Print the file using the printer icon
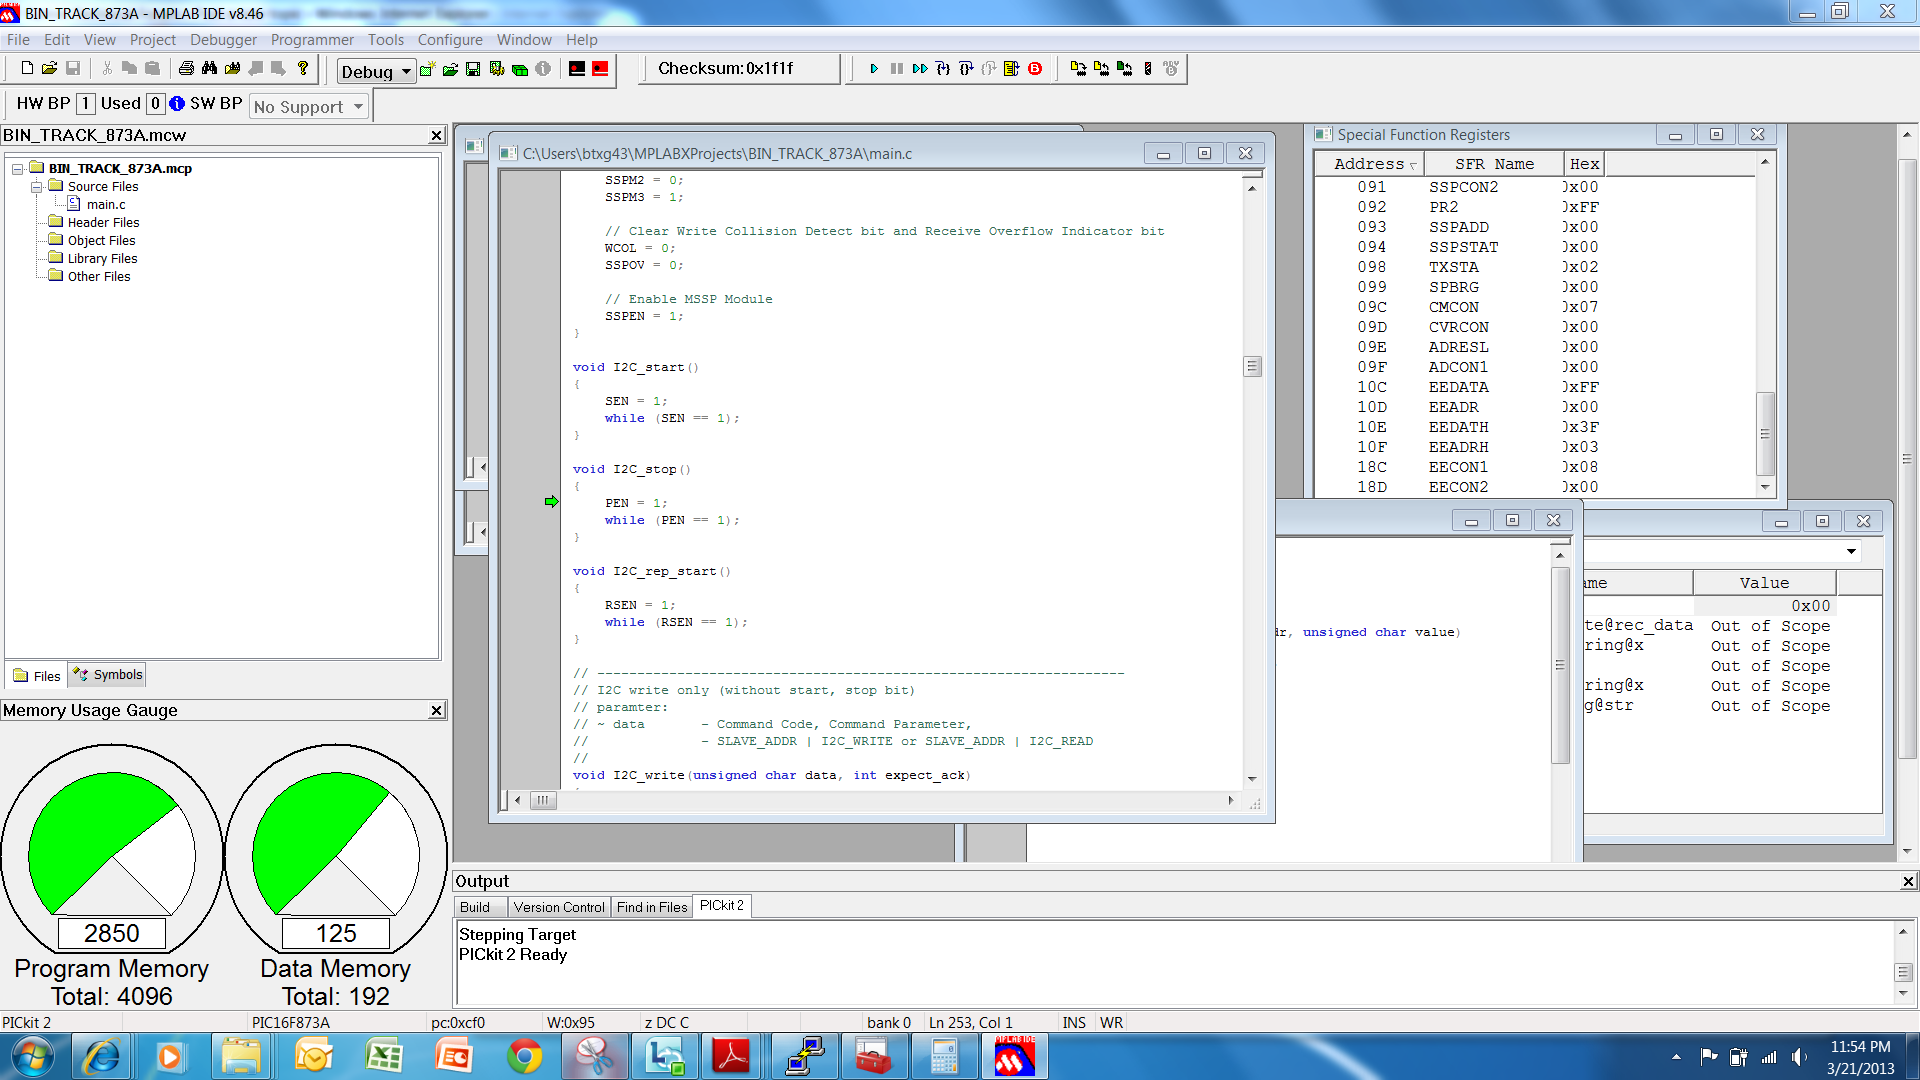Image resolution: width=1920 pixels, height=1080 pixels. coord(186,68)
